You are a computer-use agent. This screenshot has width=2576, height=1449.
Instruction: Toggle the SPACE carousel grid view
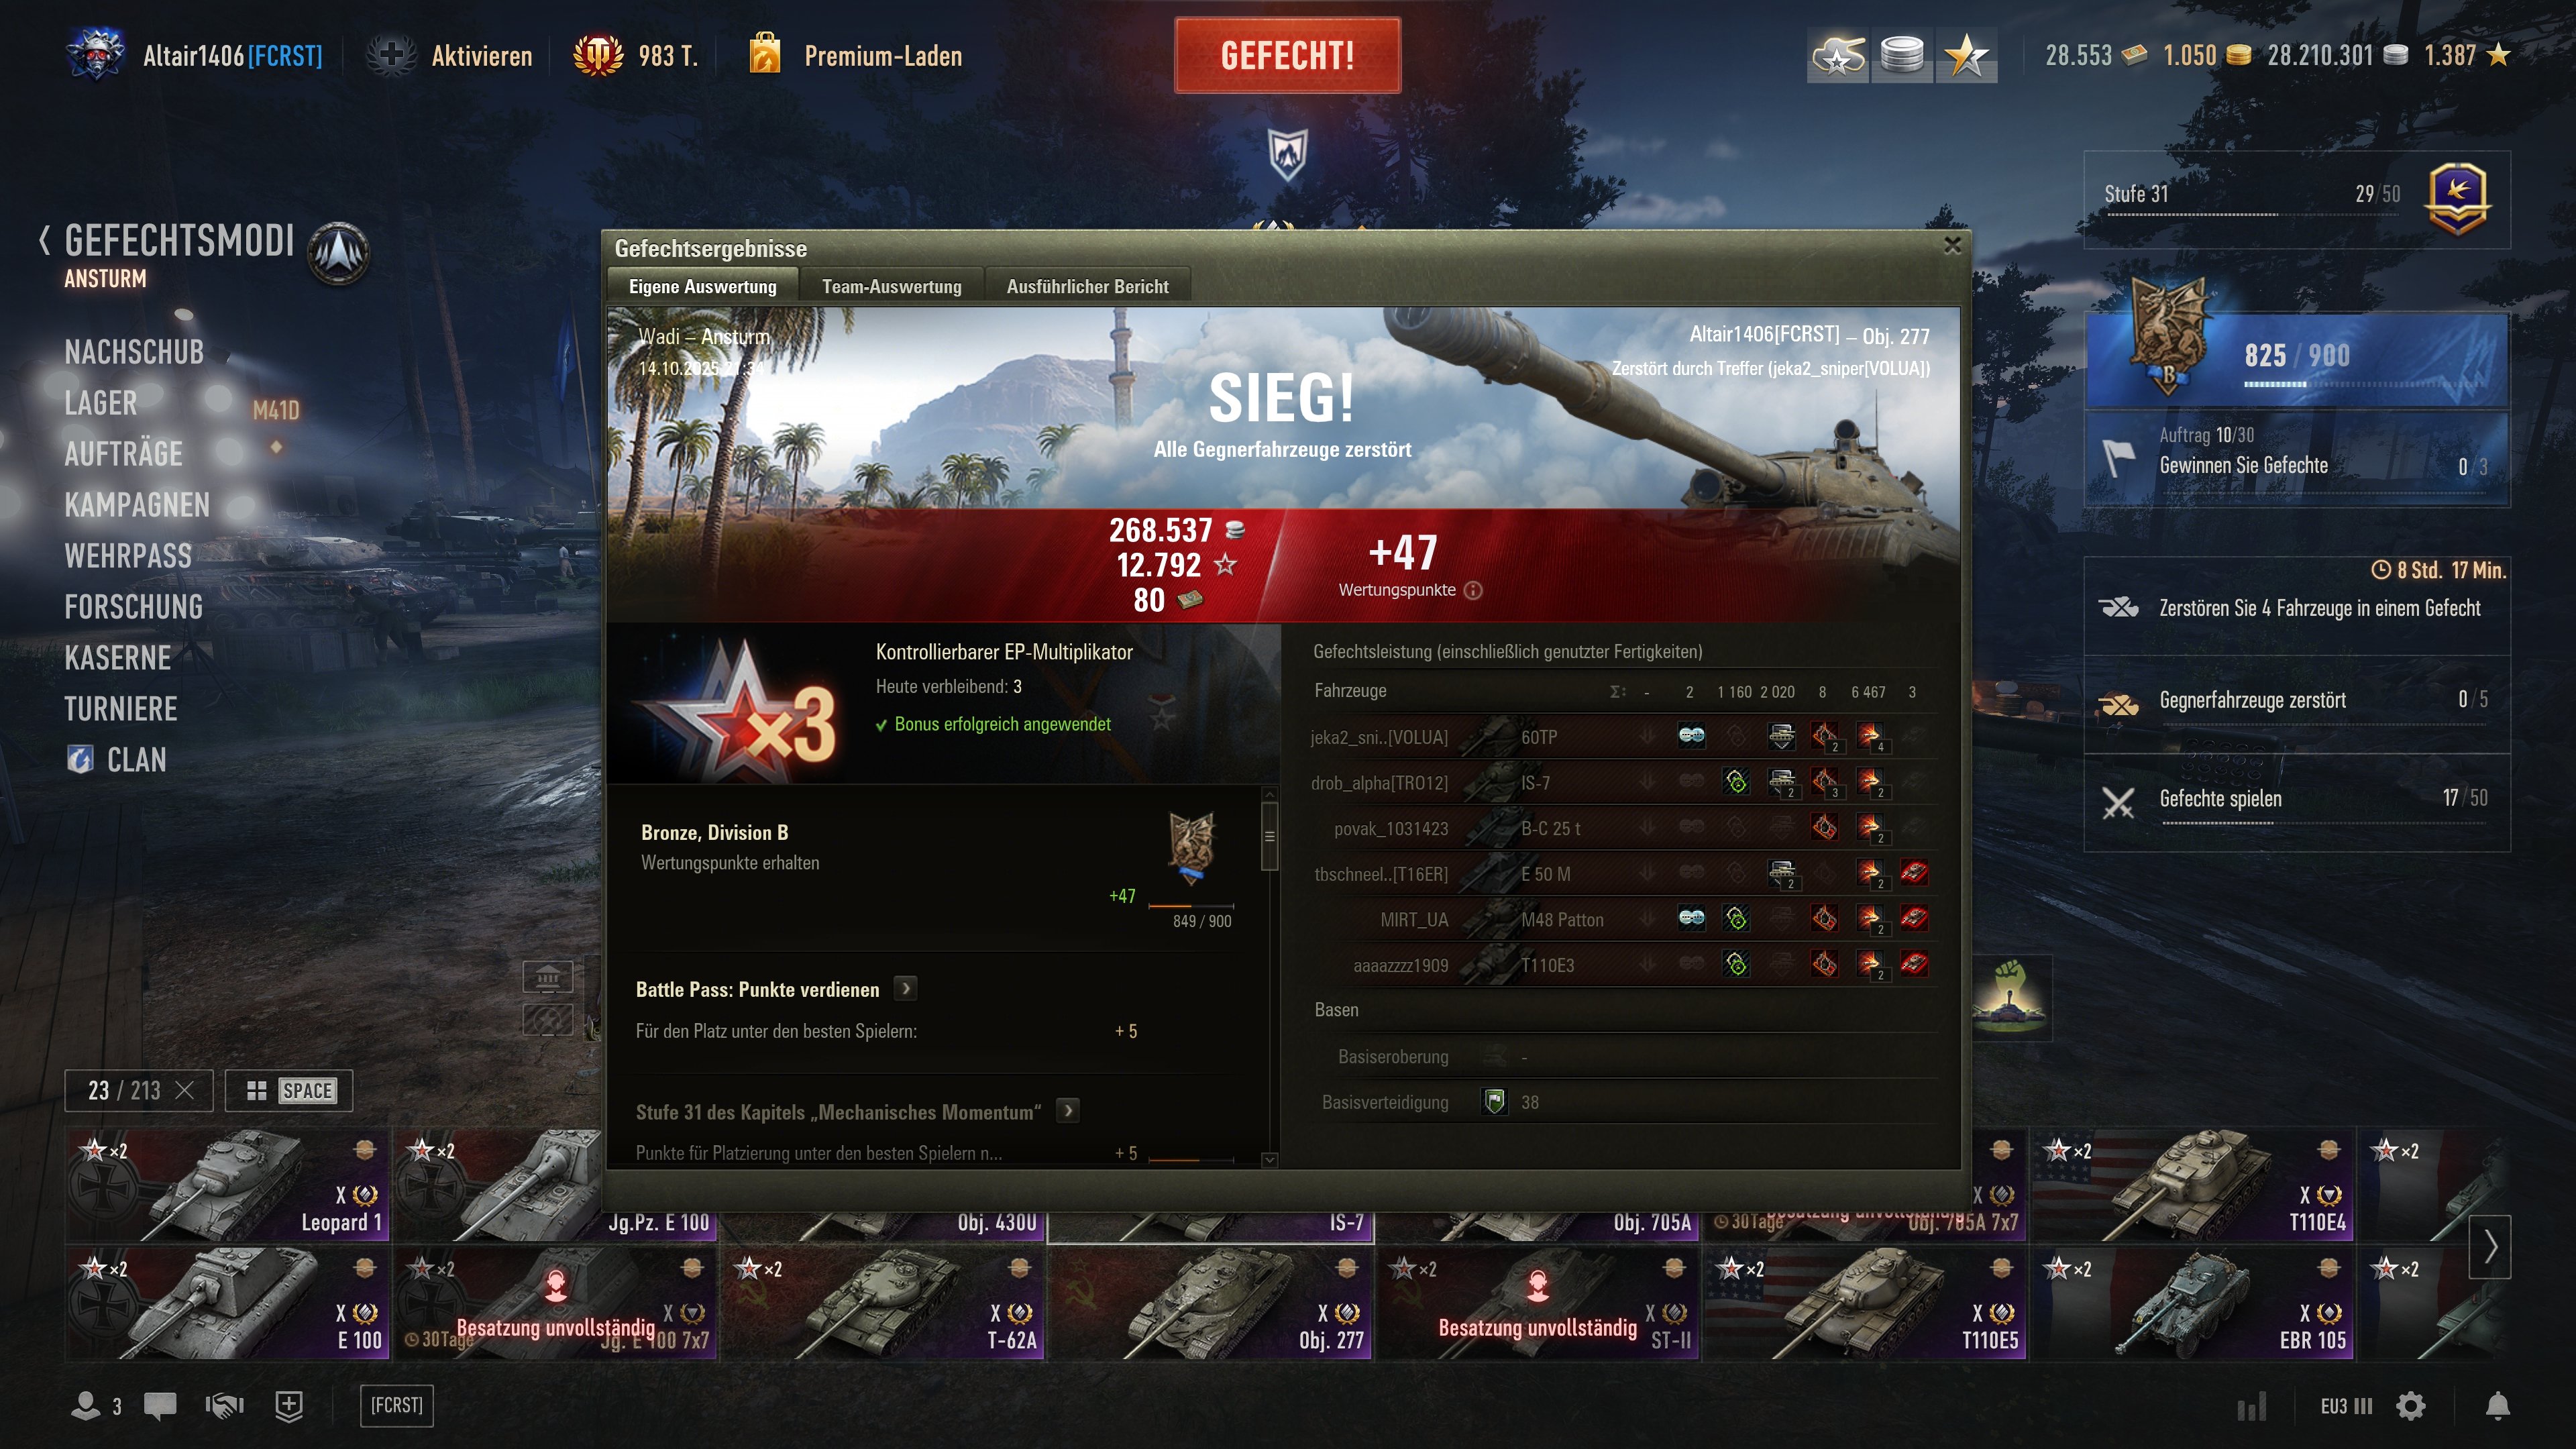click(x=289, y=1090)
